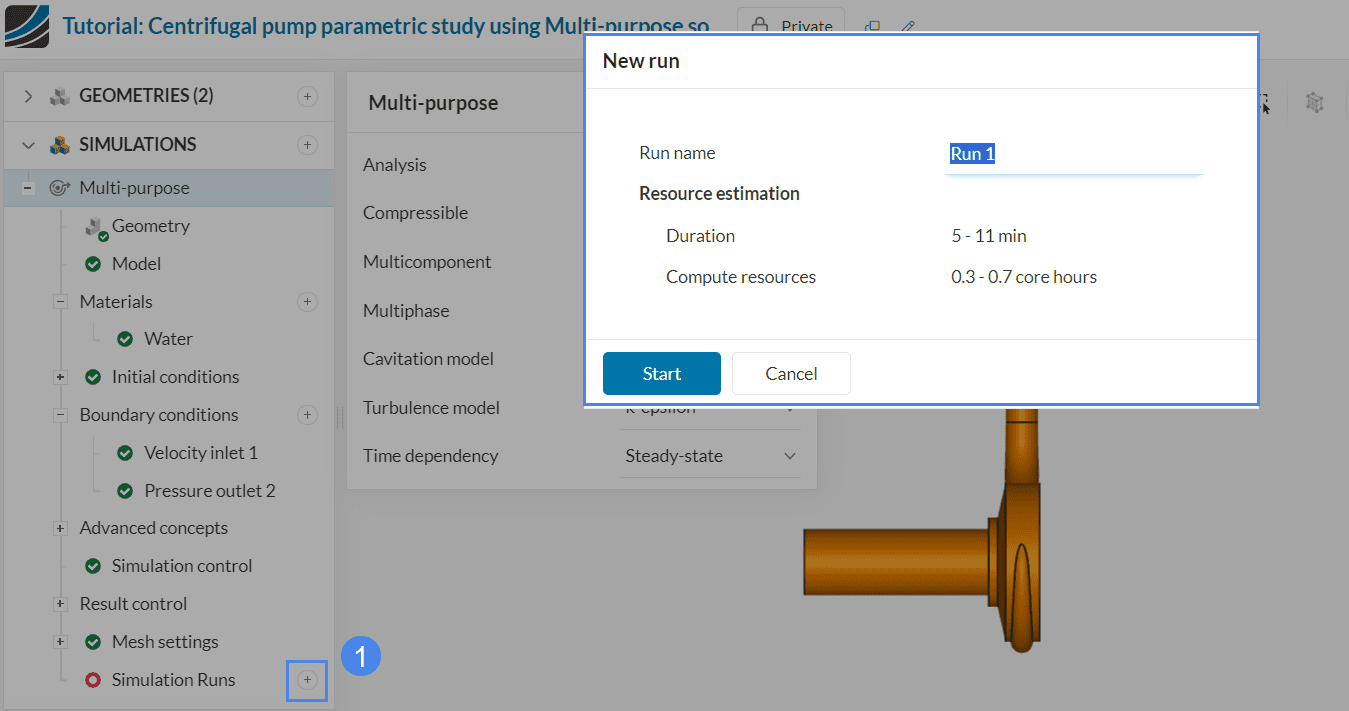Expand Initial conditions tree node
This screenshot has height=711, width=1349.
point(60,377)
